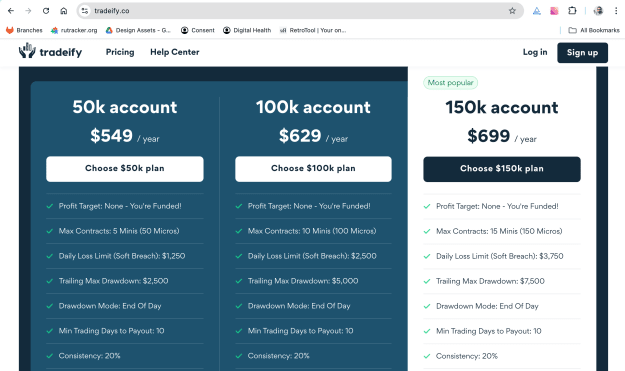Click the Log in link

click(535, 52)
